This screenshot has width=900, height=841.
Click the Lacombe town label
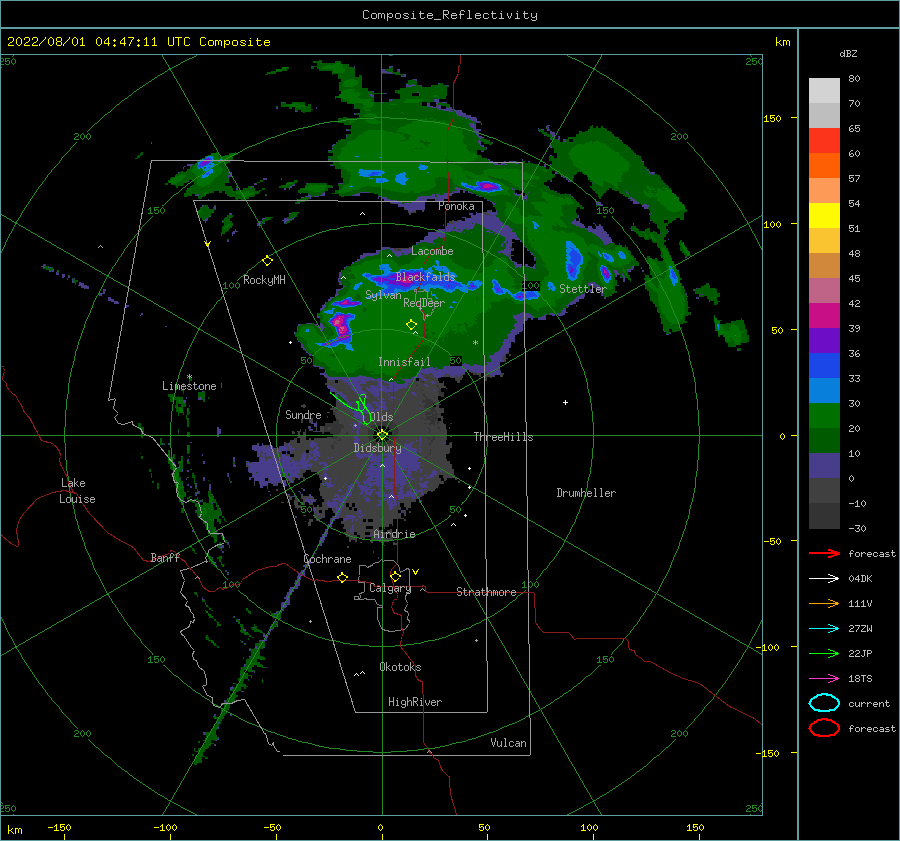[432, 251]
